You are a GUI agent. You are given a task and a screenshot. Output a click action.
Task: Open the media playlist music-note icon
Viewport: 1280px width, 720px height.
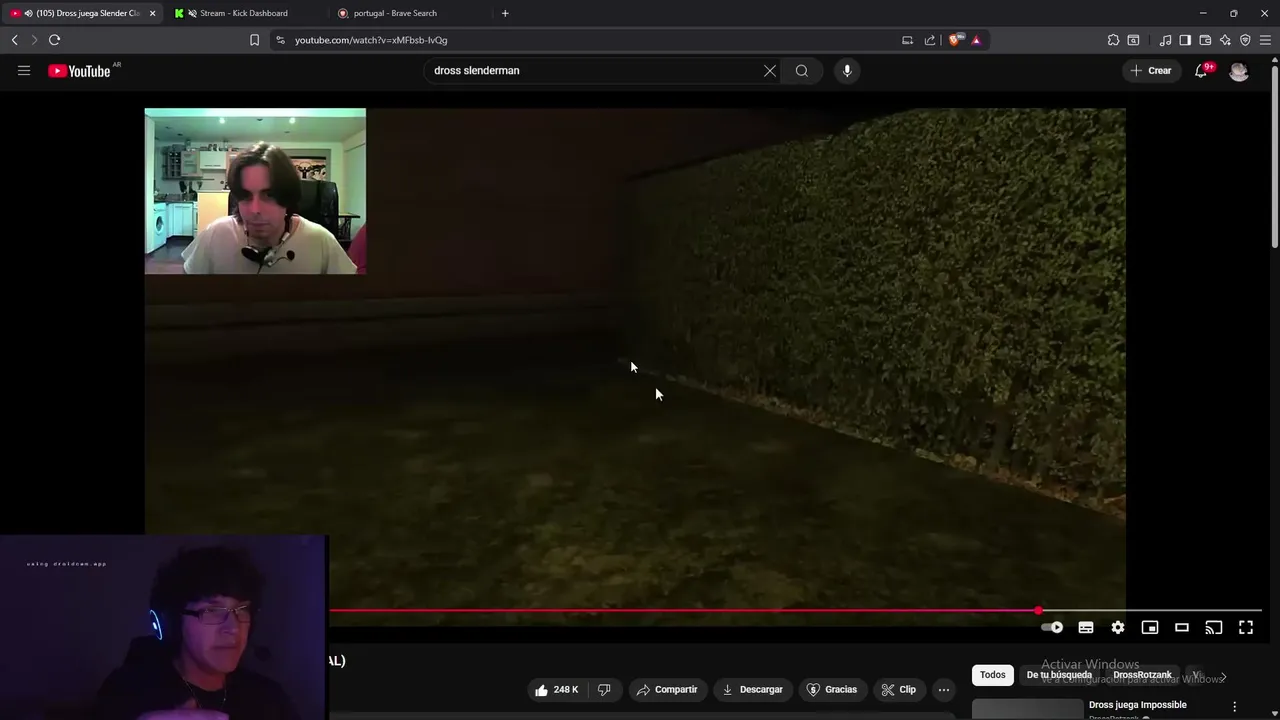click(1165, 40)
